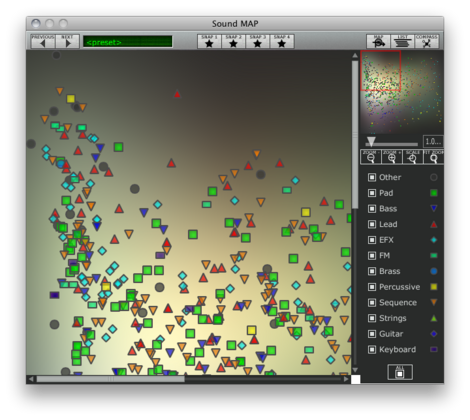Click the Lead red triangle legend icon

click(434, 224)
